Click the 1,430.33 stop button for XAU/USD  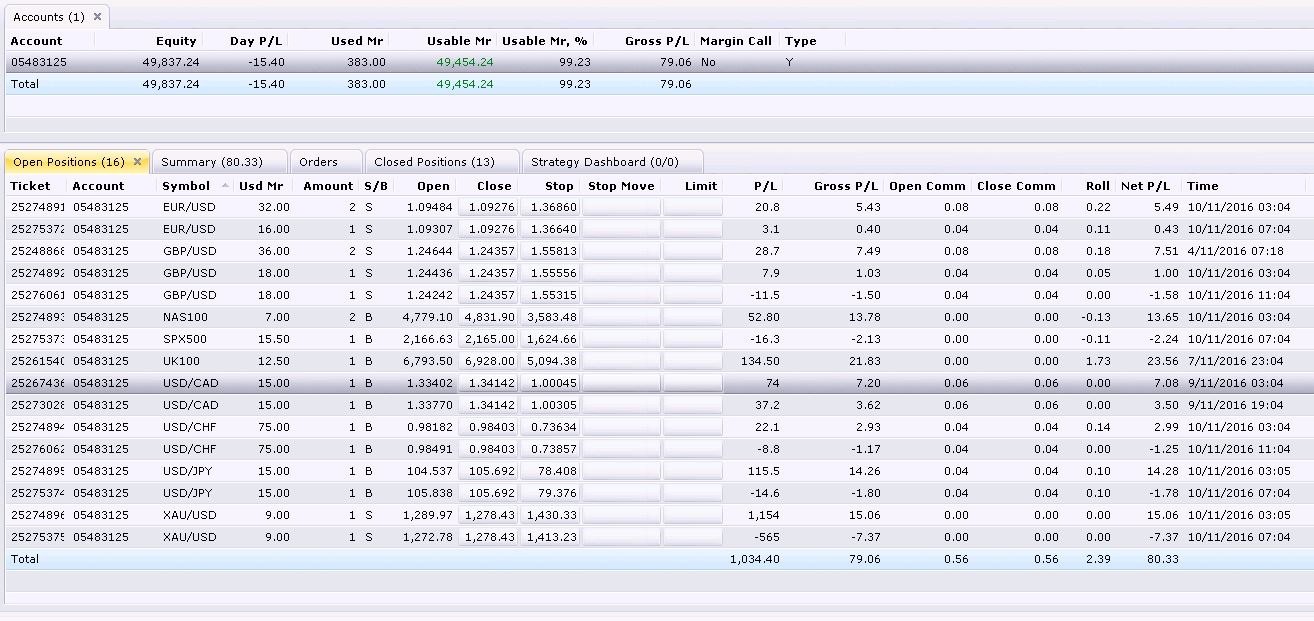pyautogui.click(x=548, y=515)
